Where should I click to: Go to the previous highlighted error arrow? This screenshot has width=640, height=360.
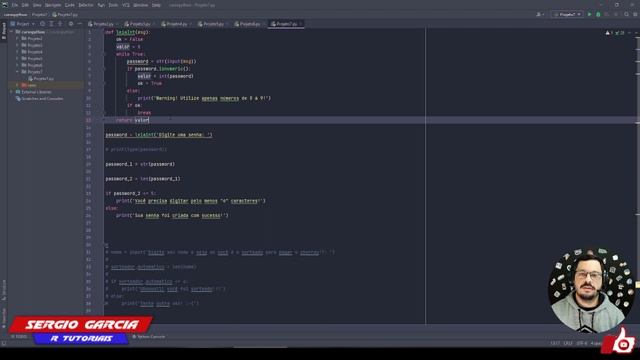(x=629, y=33)
